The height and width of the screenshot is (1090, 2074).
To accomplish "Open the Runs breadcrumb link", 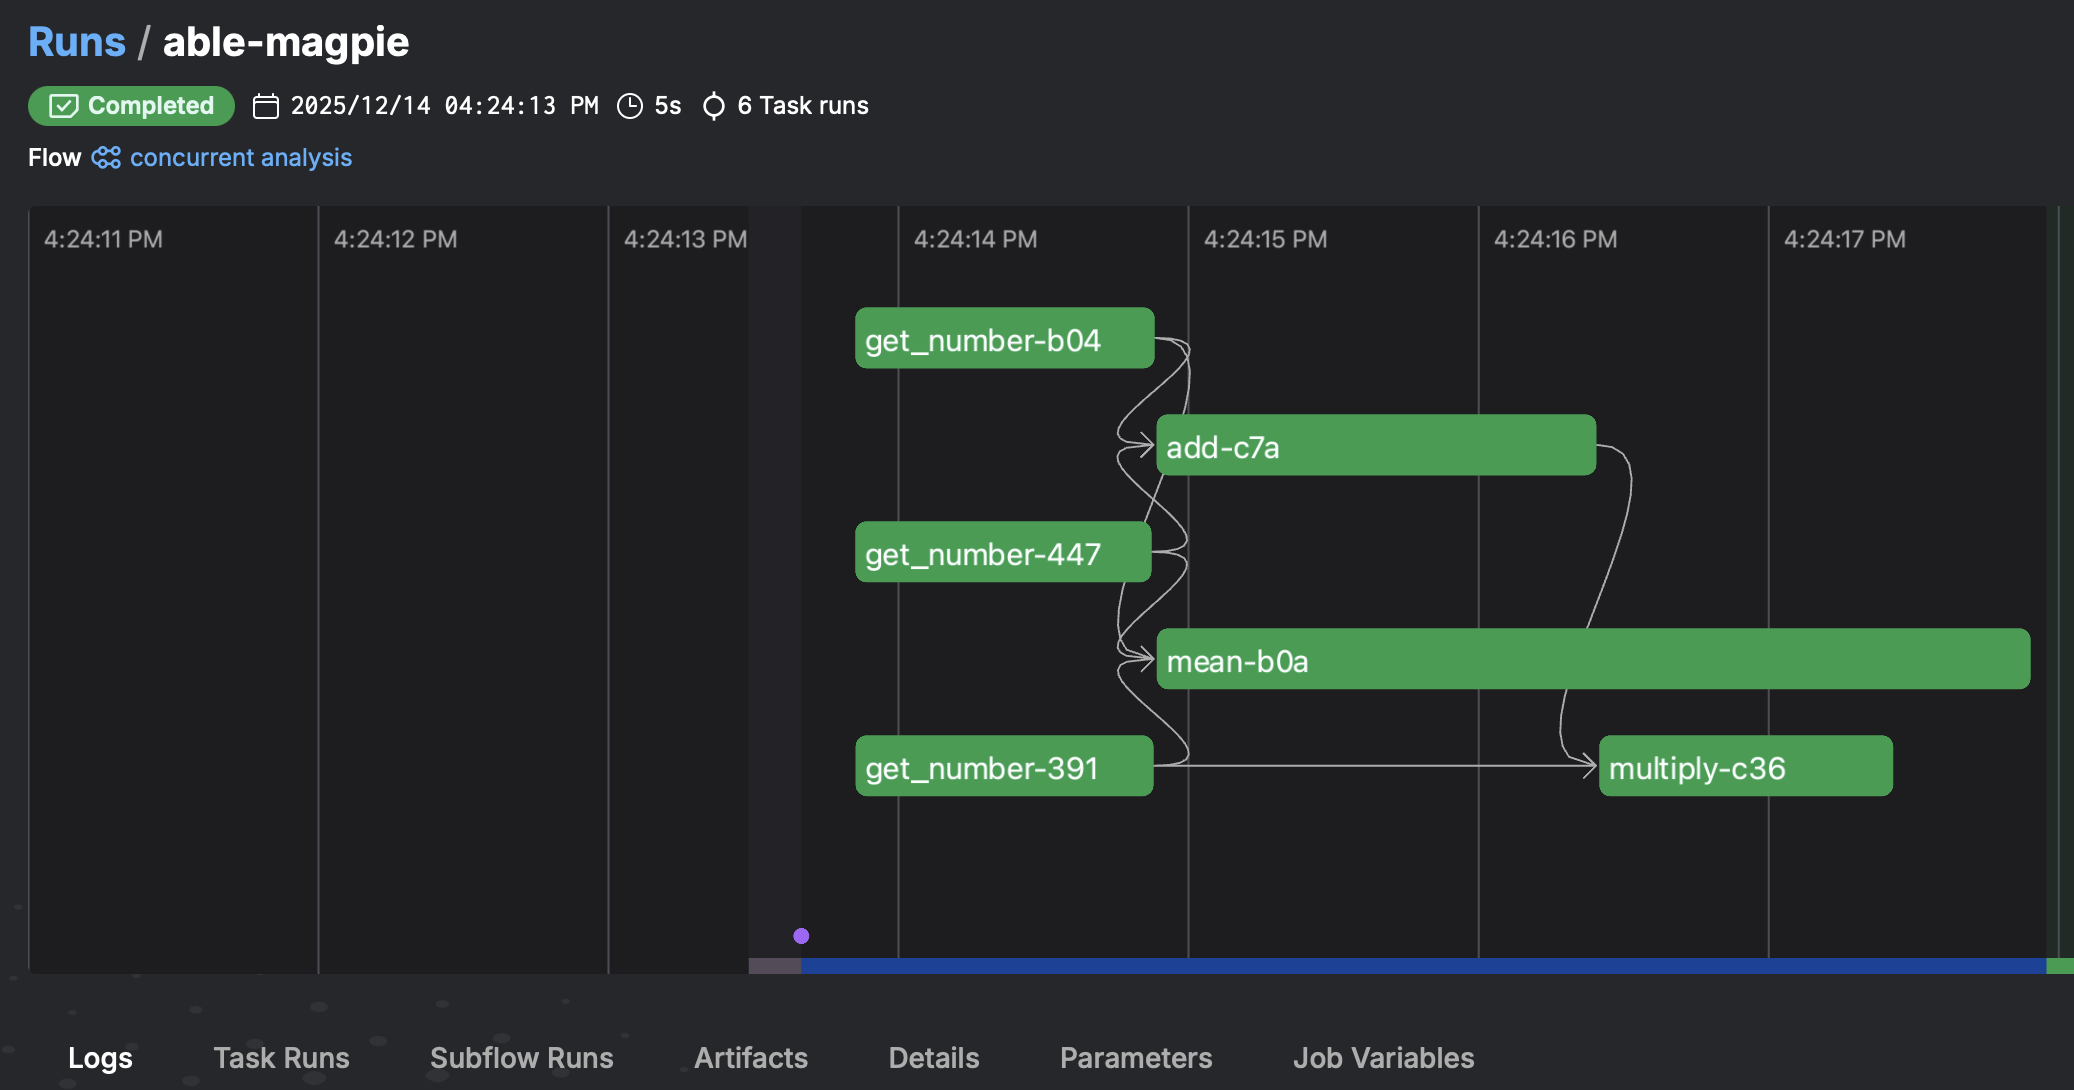I will pos(76,41).
